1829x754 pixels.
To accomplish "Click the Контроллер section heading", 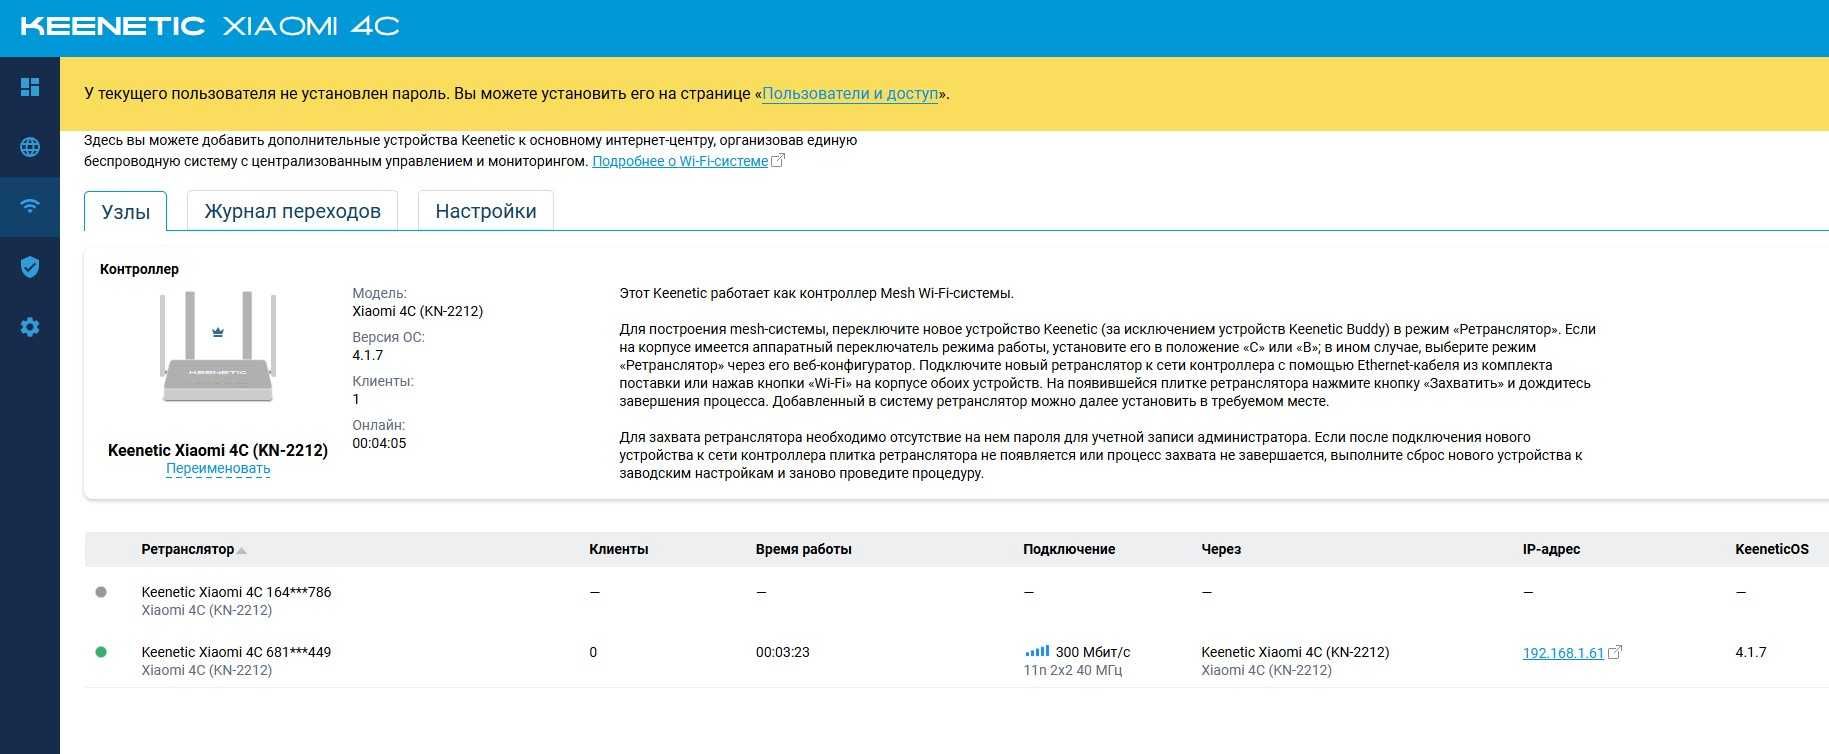I will tap(139, 269).
